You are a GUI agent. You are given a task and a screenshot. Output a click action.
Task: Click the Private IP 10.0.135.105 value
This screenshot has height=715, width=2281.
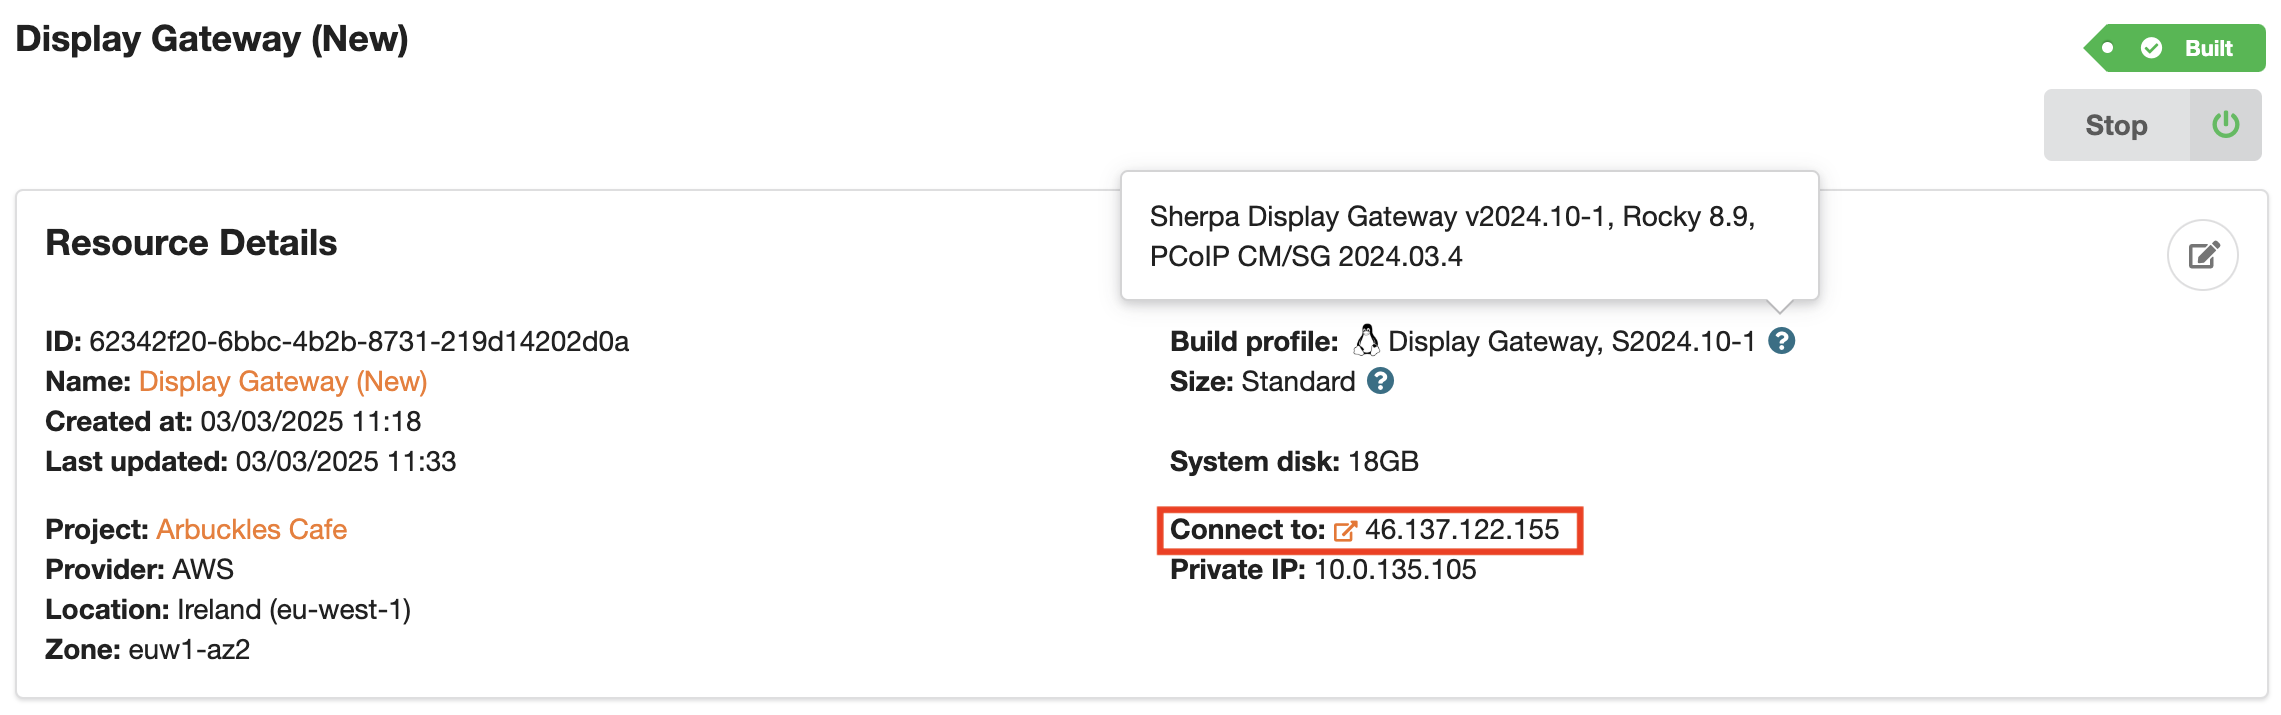coord(1394,570)
